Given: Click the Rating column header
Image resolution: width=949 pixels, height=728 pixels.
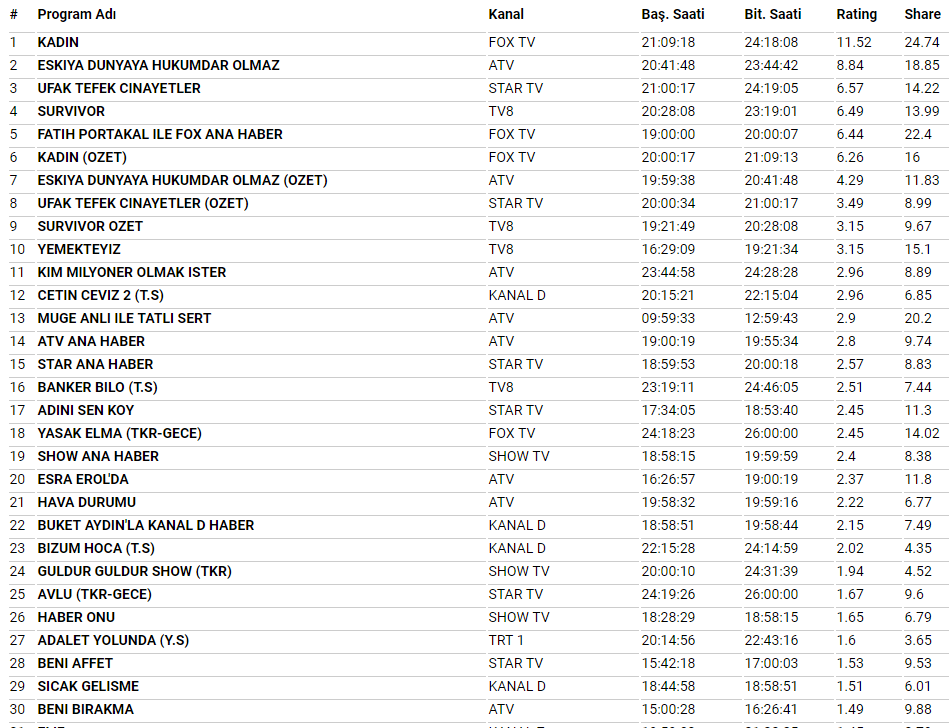Looking at the screenshot, I should pyautogui.click(x=856, y=14).
